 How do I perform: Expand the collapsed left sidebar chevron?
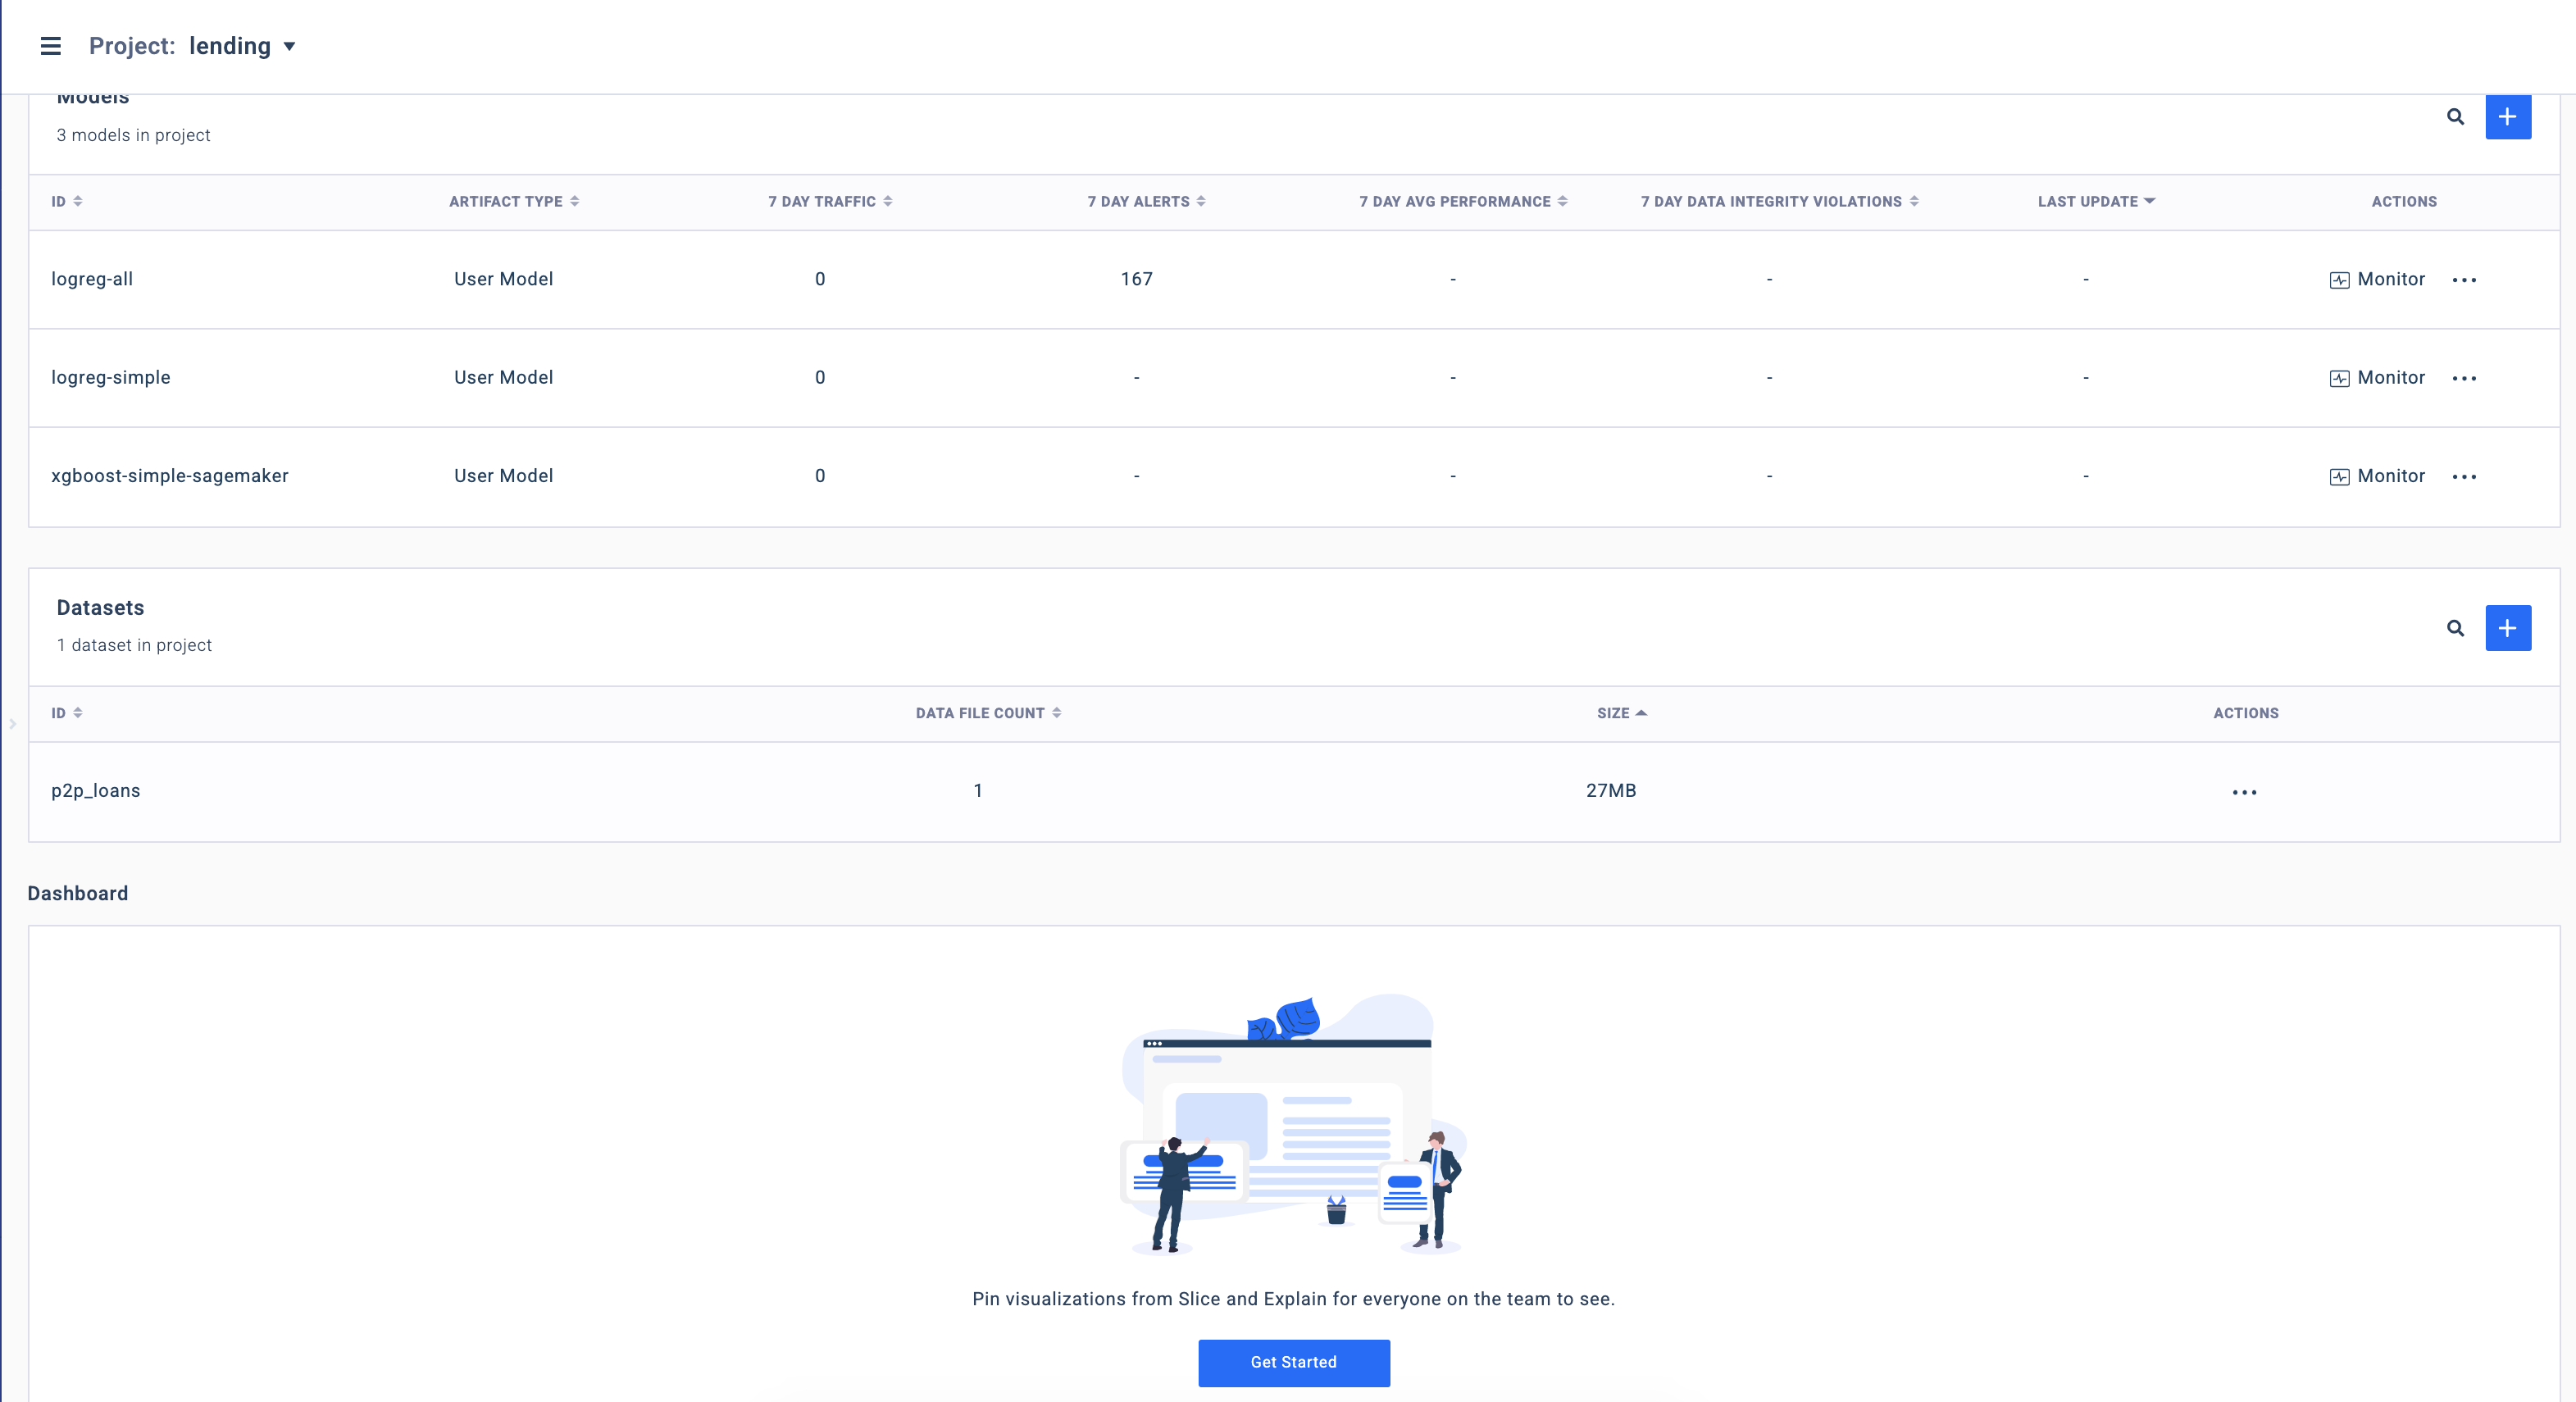pyautogui.click(x=12, y=723)
